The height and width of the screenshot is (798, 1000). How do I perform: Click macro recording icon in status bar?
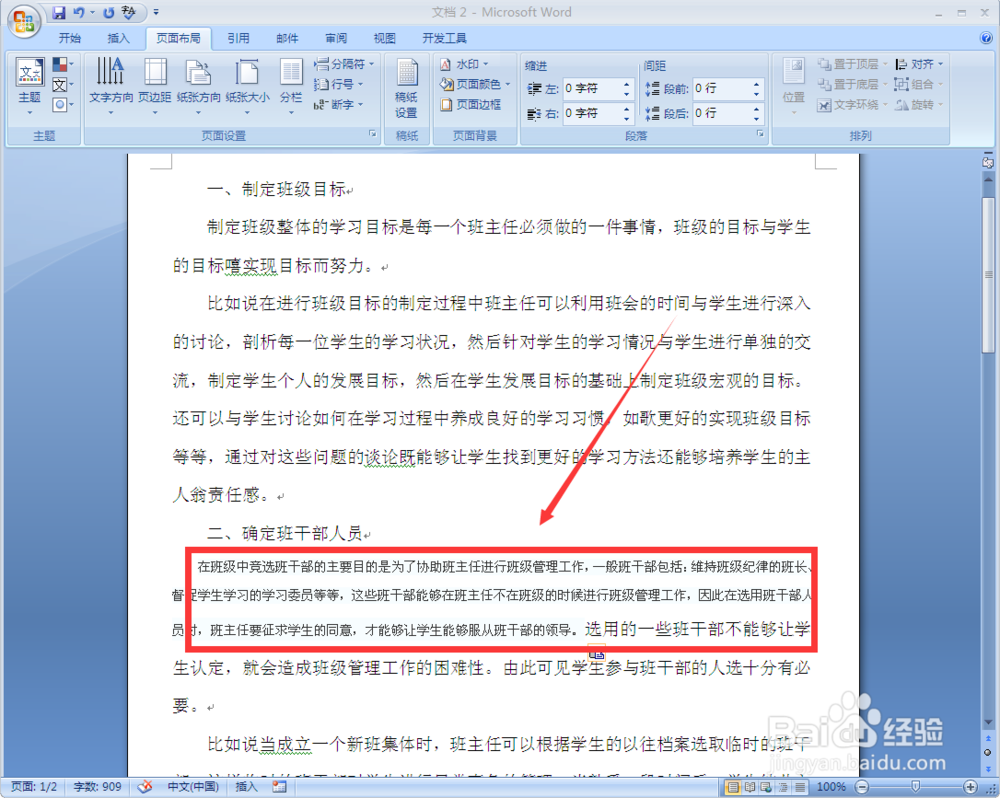pos(279,787)
